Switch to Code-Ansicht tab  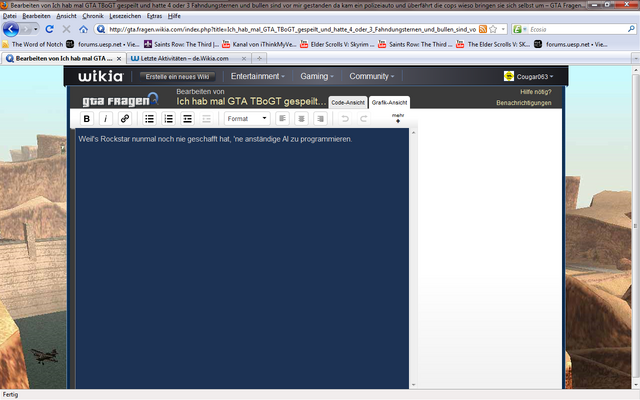[348, 102]
